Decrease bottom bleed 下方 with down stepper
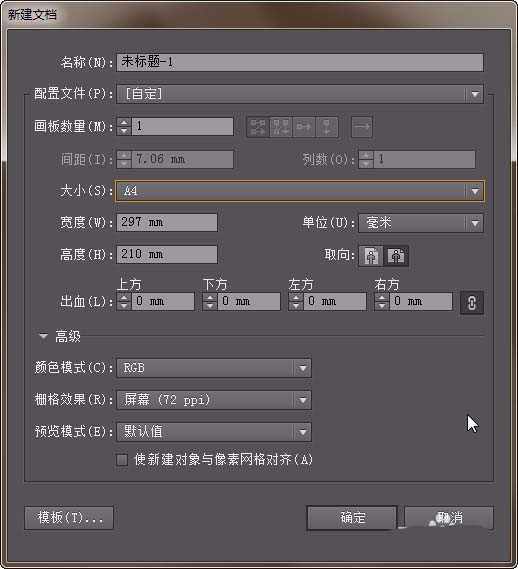 click(x=210, y=306)
